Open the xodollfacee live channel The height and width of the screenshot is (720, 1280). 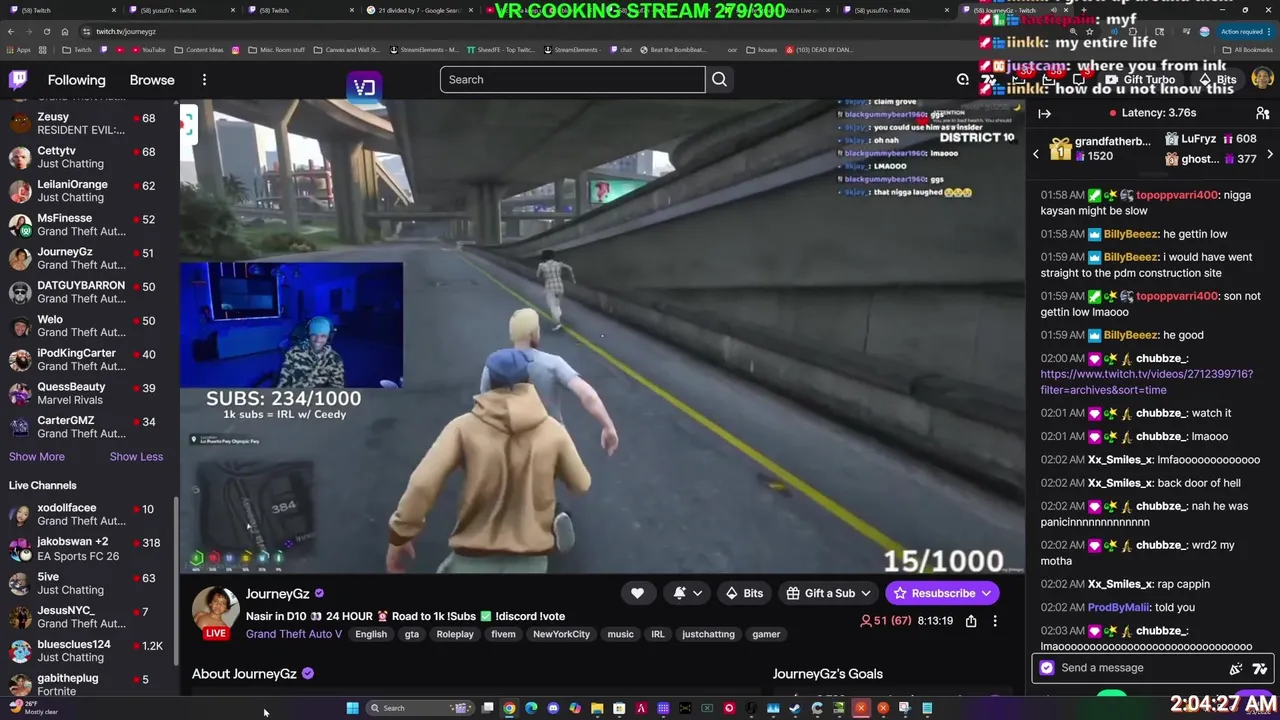click(x=88, y=514)
